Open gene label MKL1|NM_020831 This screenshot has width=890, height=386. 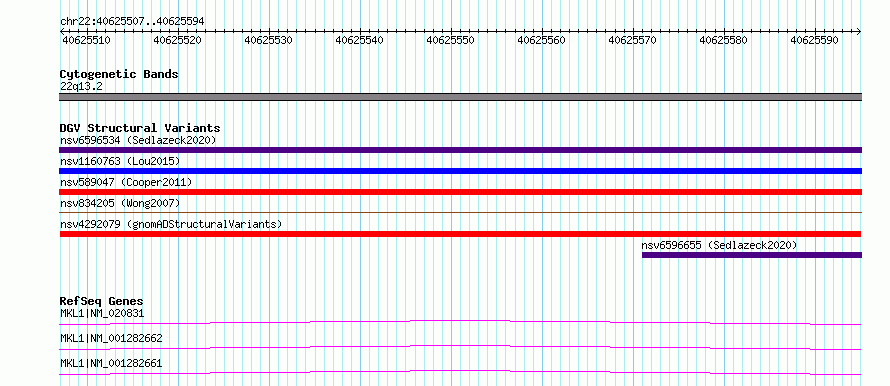pyautogui.click(x=102, y=313)
